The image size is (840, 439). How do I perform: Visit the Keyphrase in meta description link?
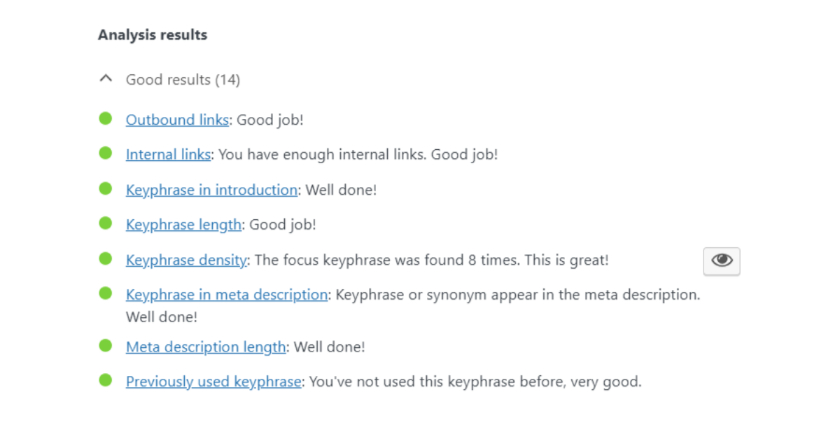click(227, 294)
